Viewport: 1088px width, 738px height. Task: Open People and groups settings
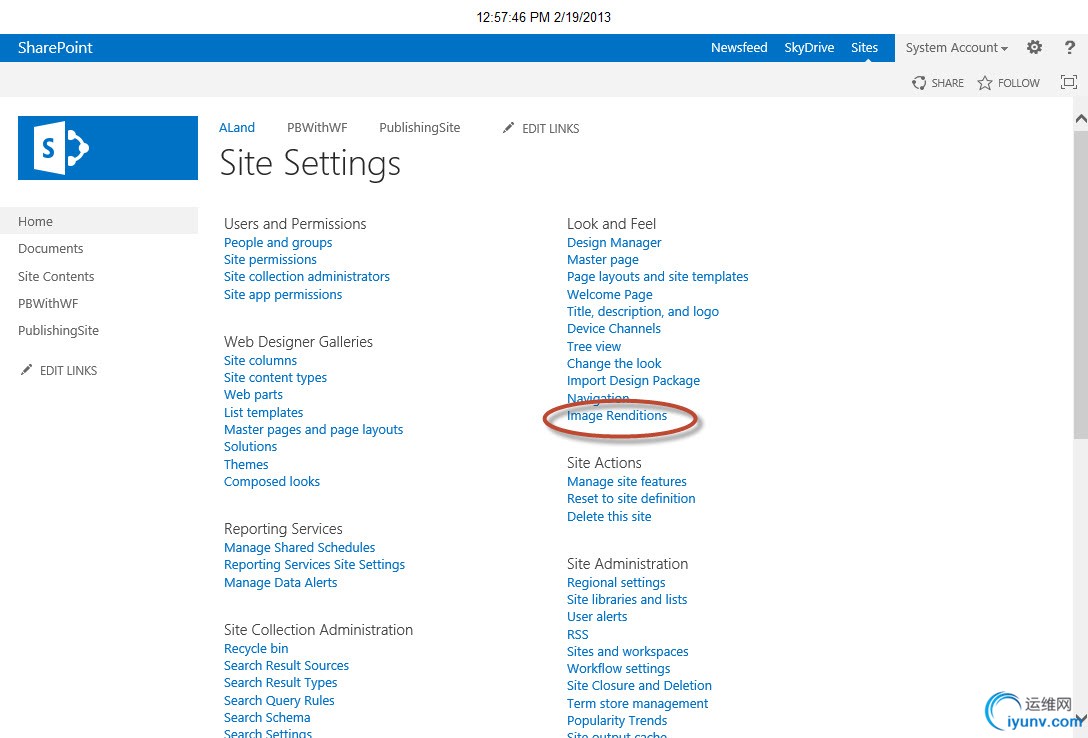point(278,243)
